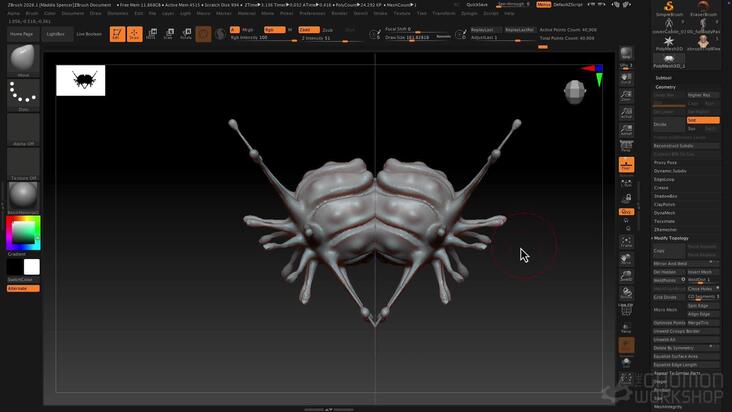Expand the ShadowBox section

(x=665, y=196)
